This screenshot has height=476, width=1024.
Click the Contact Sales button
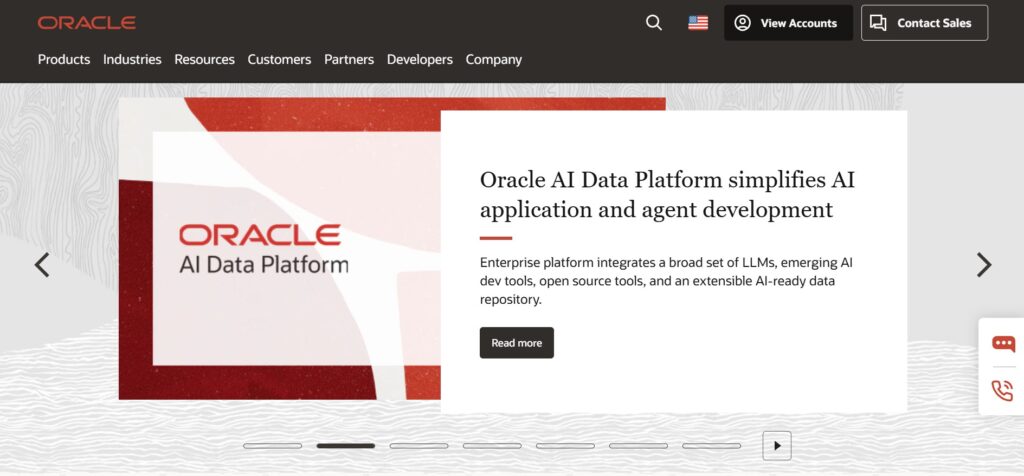(924, 23)
